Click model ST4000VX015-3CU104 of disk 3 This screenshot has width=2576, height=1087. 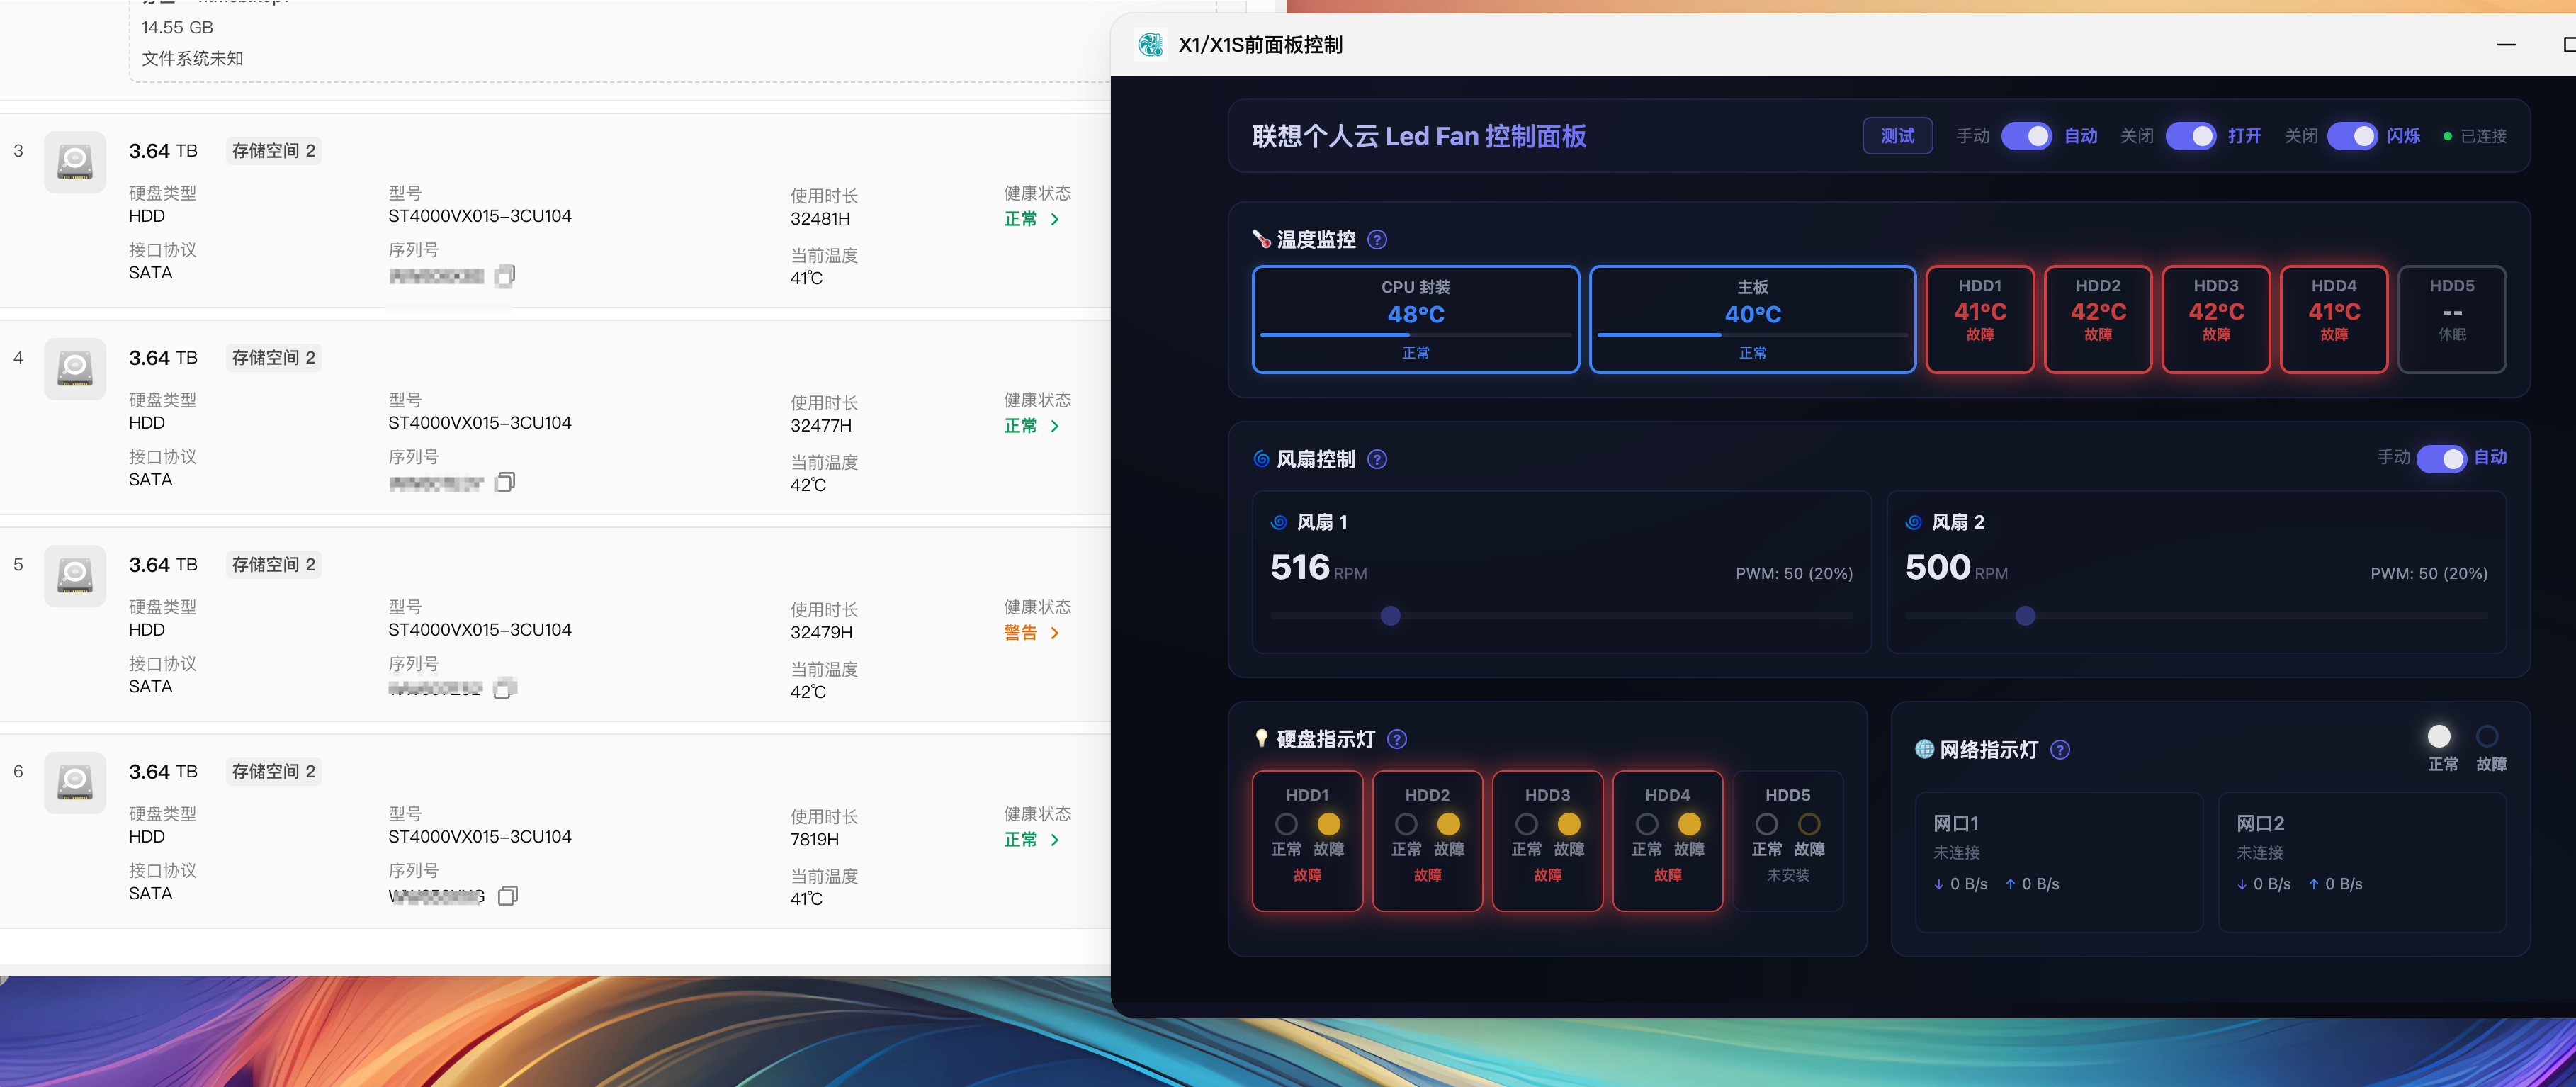coord(480,216)
